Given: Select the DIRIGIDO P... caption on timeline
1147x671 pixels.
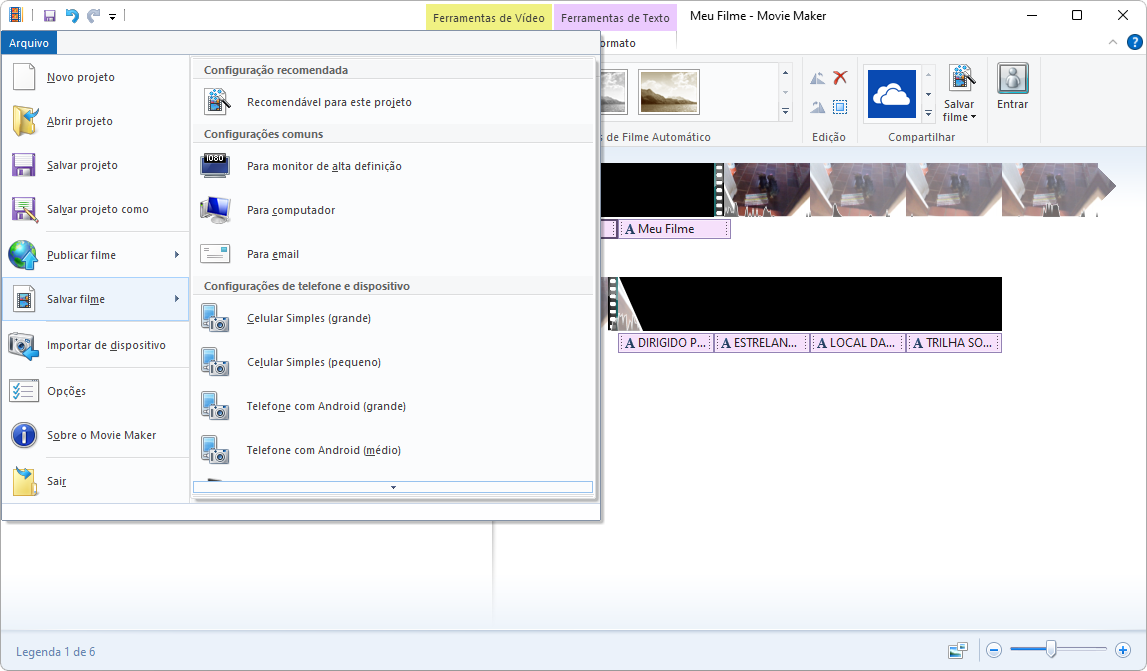Looking at the screenshot, I should (666, 342).
